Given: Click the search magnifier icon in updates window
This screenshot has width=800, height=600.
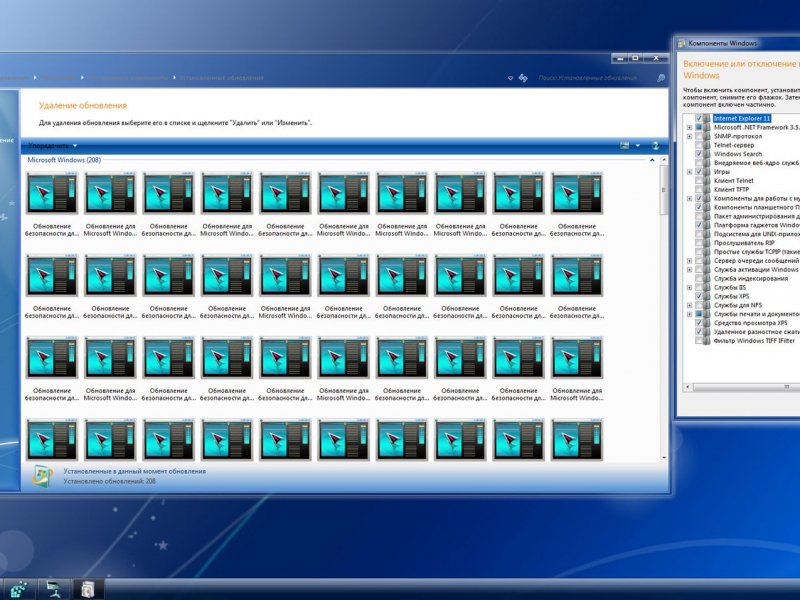Looking at the screenshot, I should [x=661, y=78].
